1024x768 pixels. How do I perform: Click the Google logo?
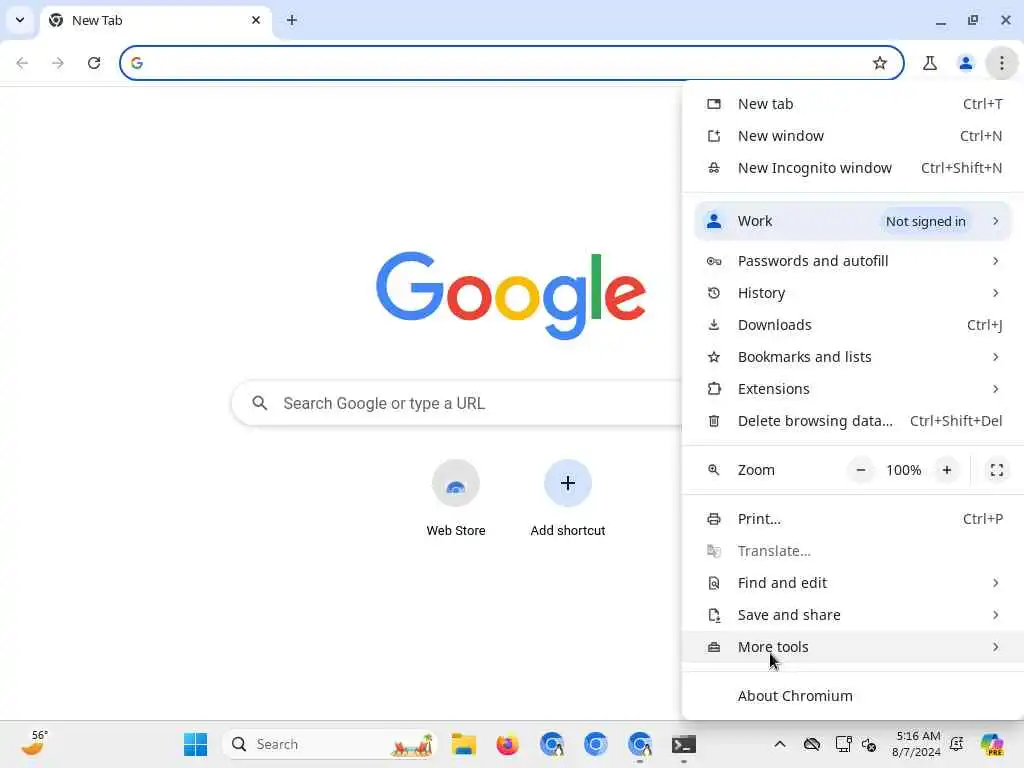tap(511, 295)
